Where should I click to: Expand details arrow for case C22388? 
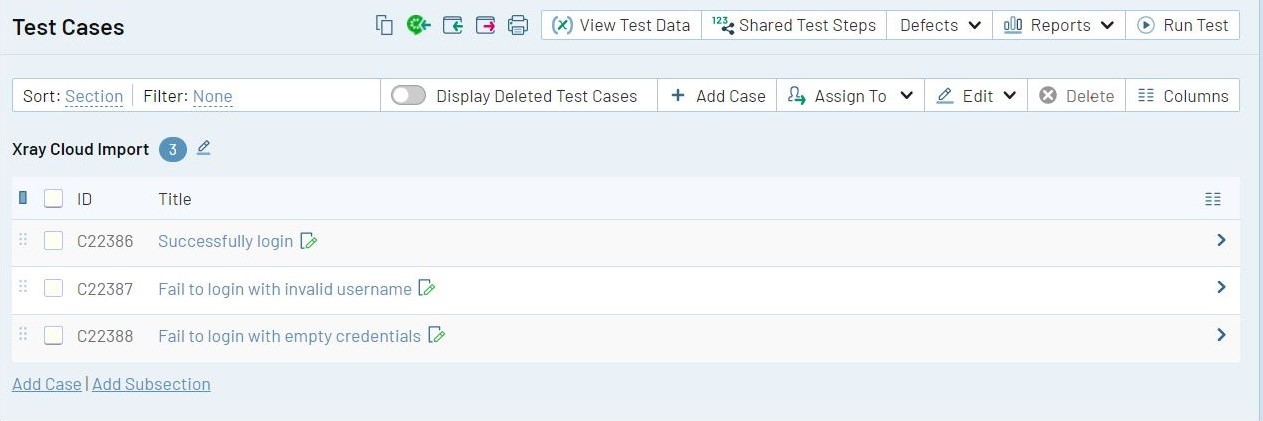pyautogui.click(x=1221, y=335)
